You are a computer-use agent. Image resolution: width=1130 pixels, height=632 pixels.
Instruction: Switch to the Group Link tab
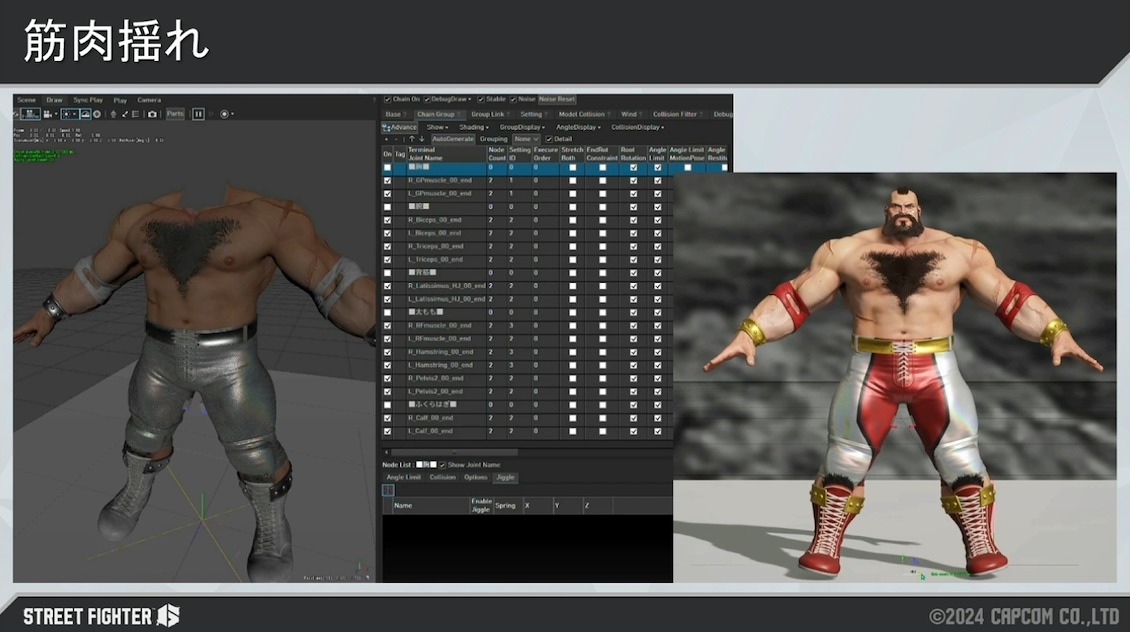[488, 114]
